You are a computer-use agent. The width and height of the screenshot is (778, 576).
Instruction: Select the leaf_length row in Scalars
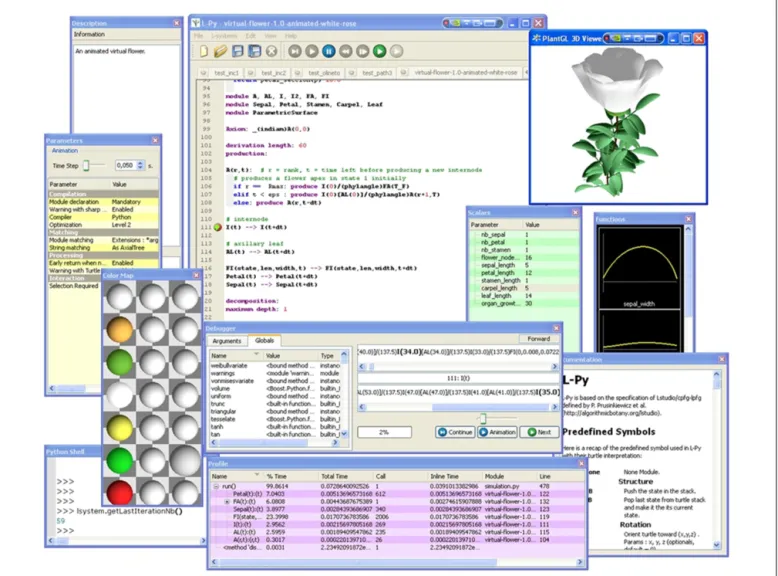[524, 296]
